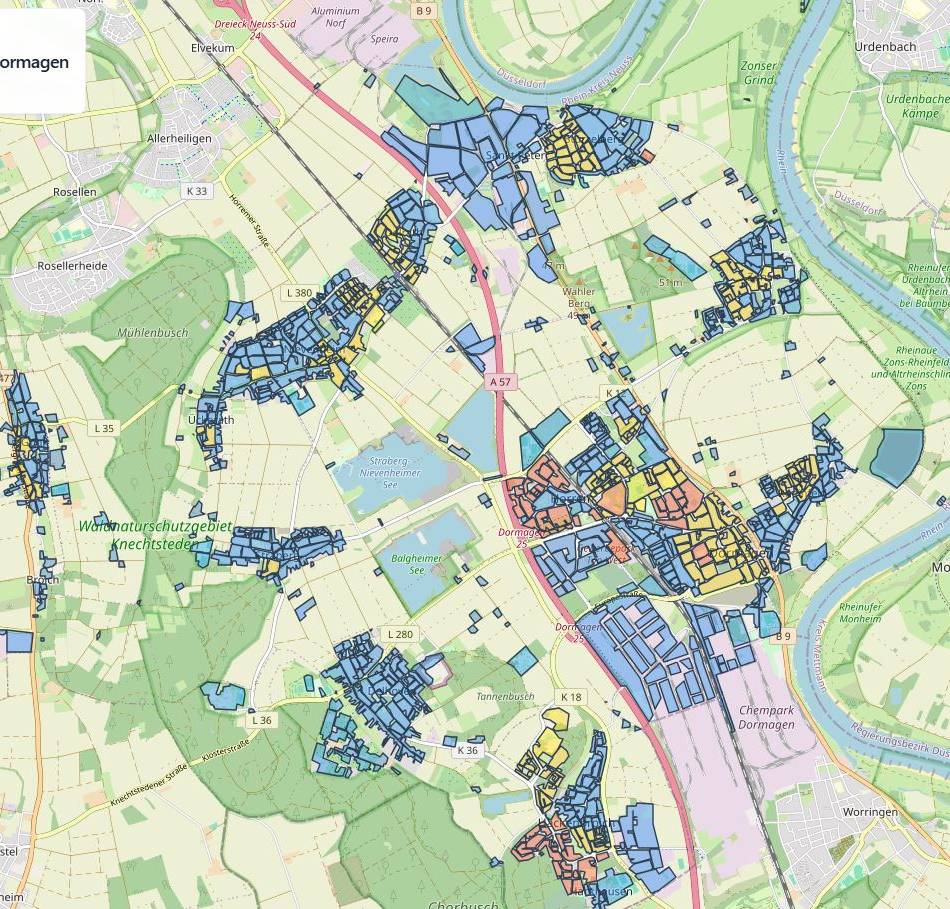Click the A 57 motorway shield

point(500,382)
